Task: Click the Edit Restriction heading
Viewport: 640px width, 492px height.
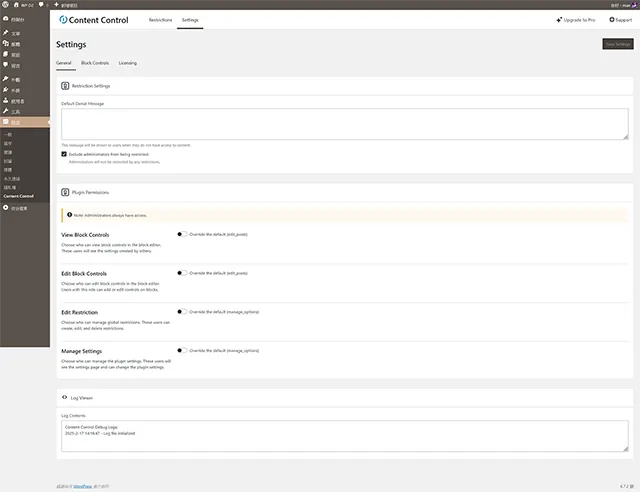Action: (x=80, y=312)
